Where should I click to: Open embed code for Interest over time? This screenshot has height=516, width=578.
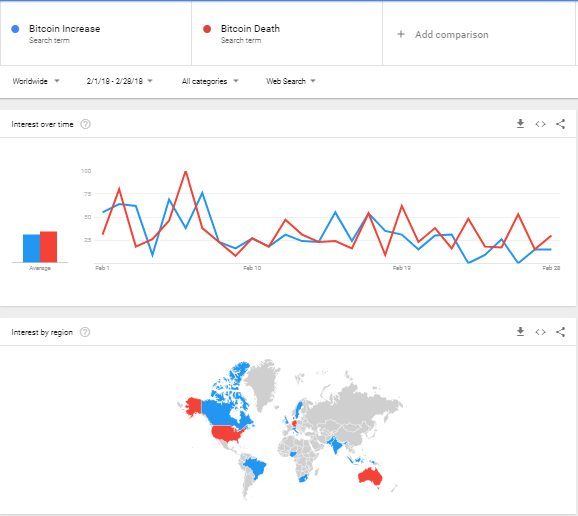click(540, 124)
